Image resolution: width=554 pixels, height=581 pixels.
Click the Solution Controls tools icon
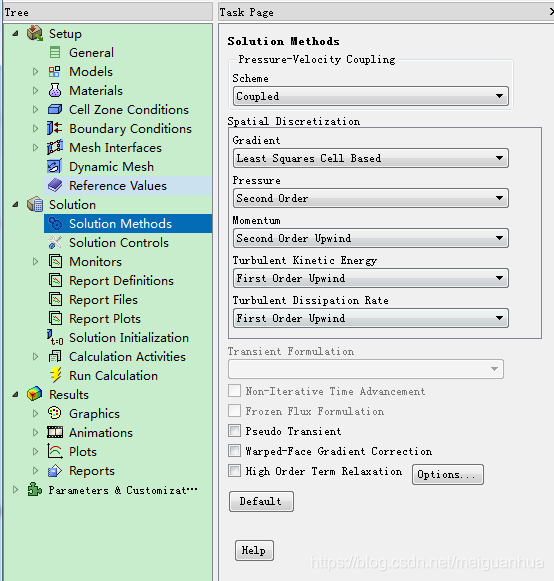(x=55, y=242)
